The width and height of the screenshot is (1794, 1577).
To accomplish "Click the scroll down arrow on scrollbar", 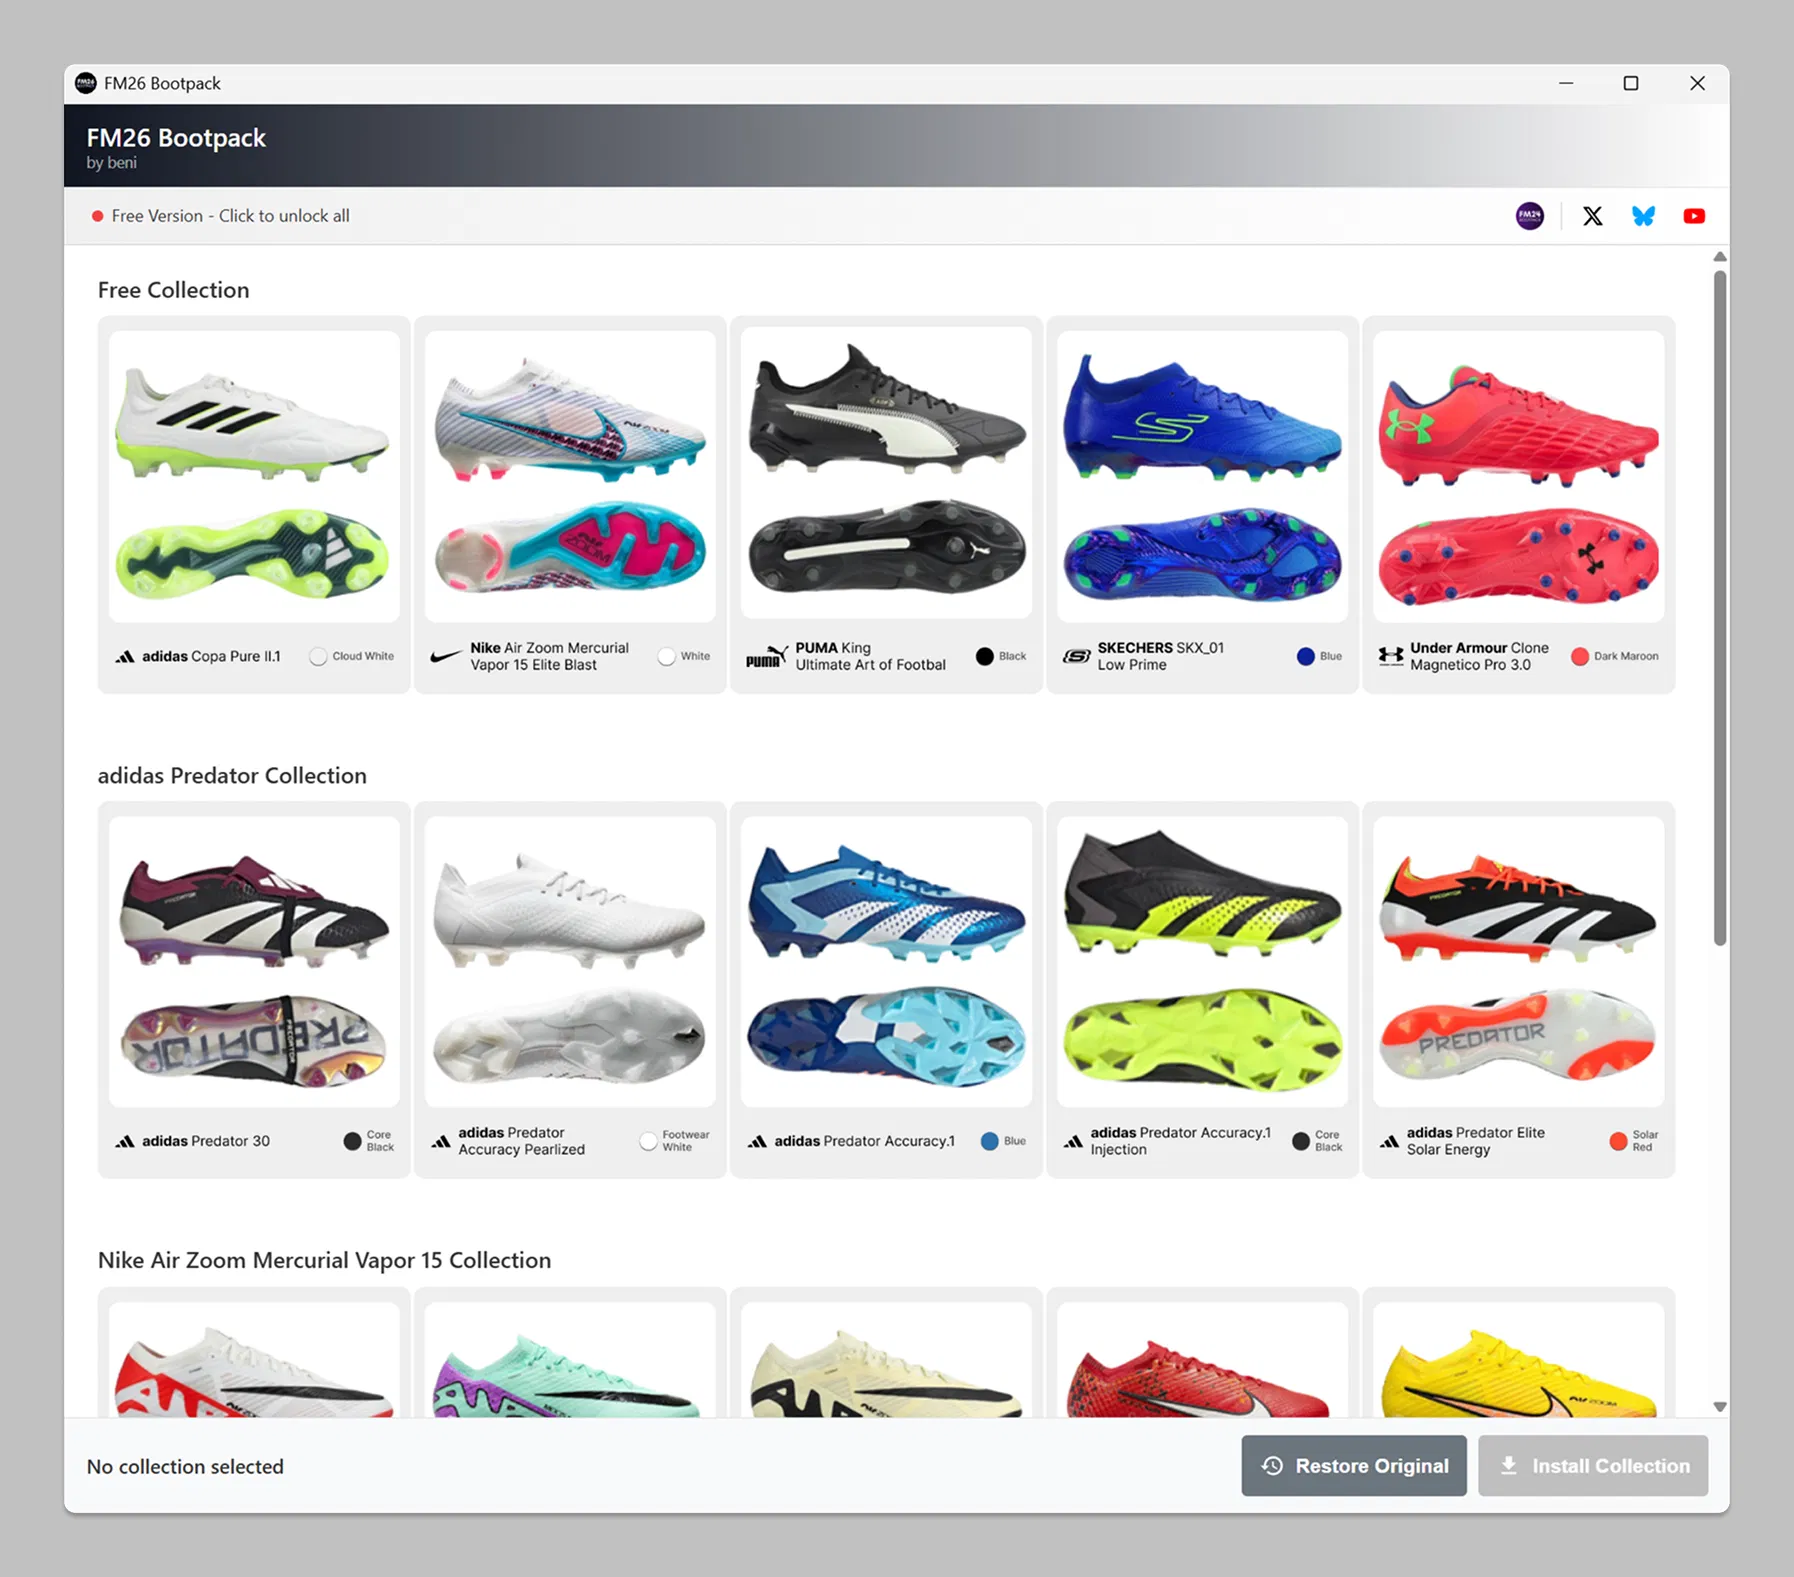I will 1719,1406.
